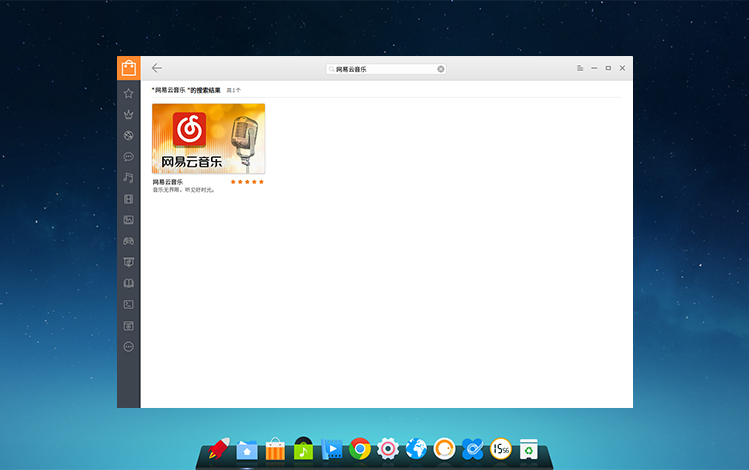Click the clock showing 15:56 in dock
749x470 pixels.
(x=501, y=449)
